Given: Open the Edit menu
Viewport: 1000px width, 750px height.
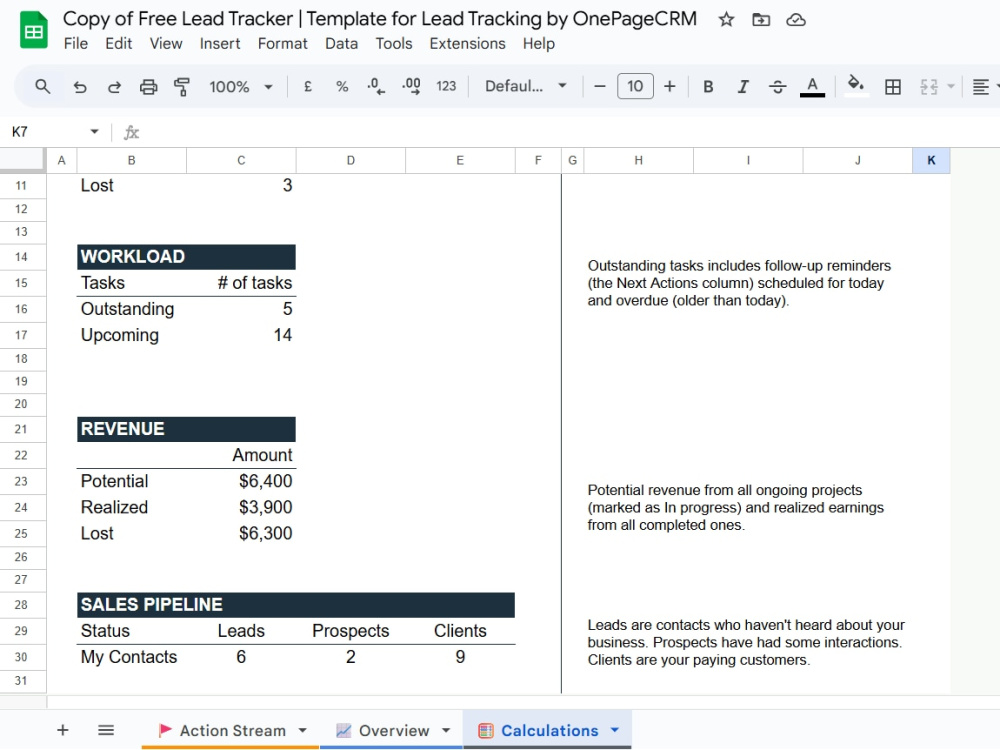Looking at the screenshot, I should coord(119,43).
